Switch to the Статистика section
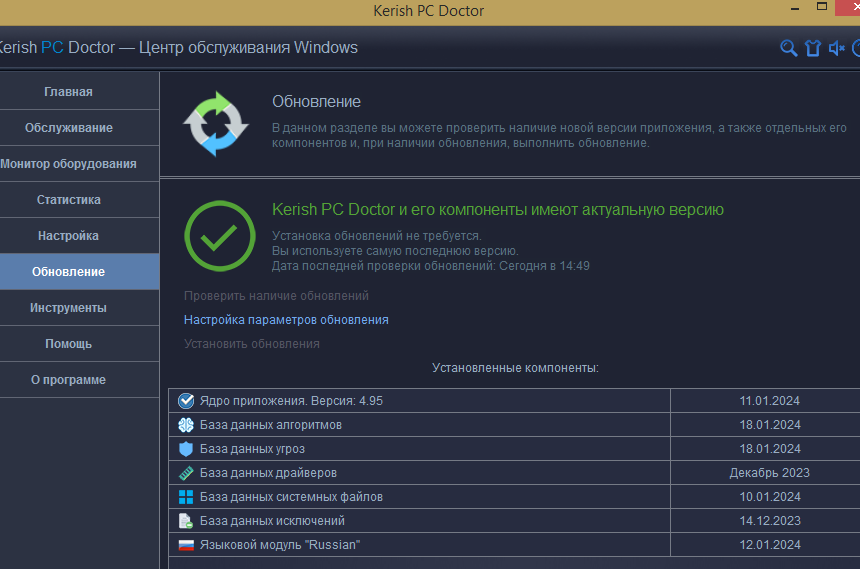Image resolution: width=860 pixels, height=569 pixels. click(x=80, y=200)
